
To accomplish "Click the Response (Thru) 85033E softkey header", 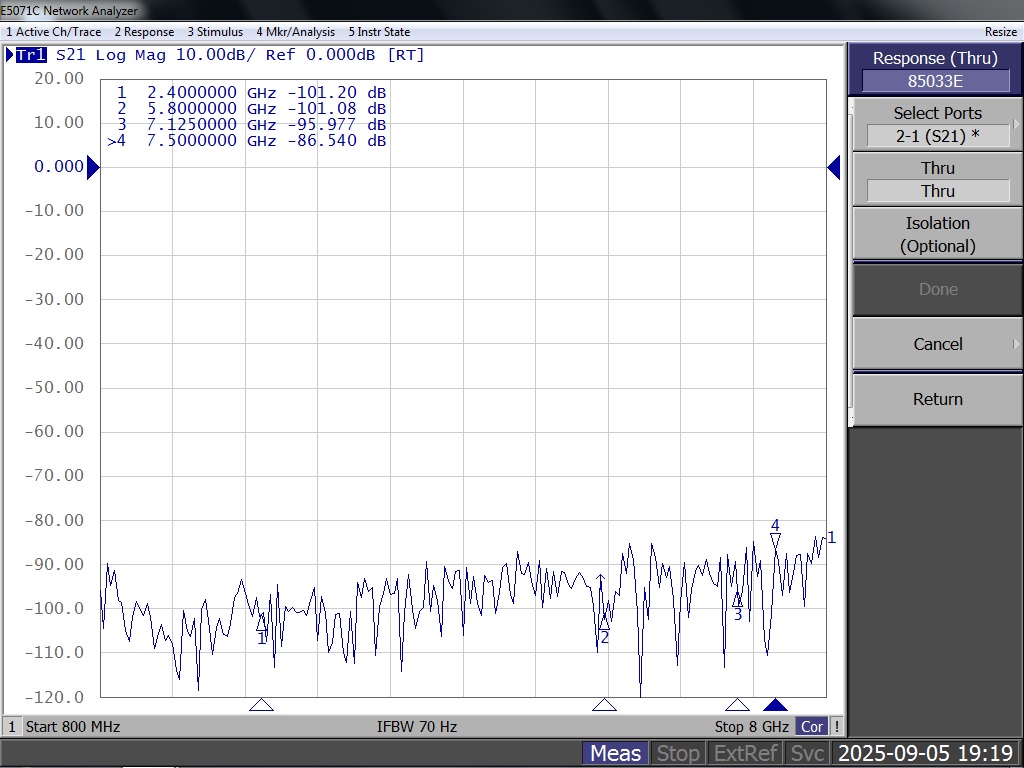I will point(935,69).
